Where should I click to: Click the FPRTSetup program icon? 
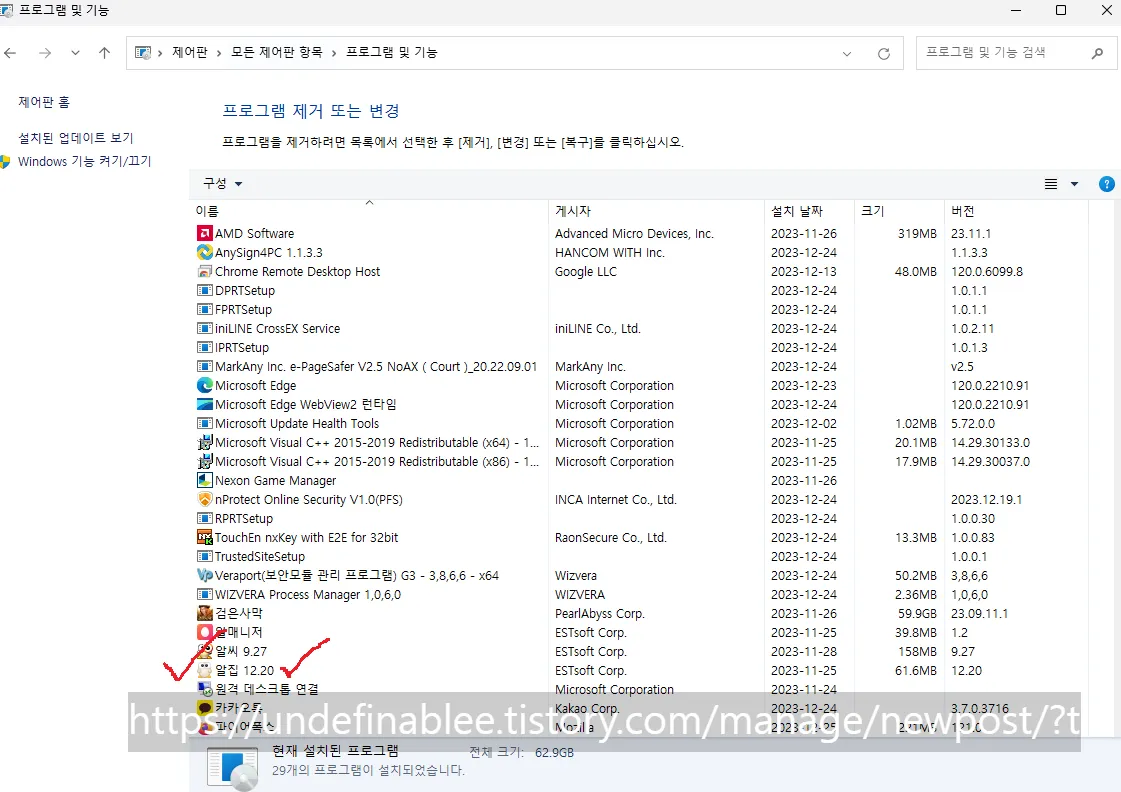204,310
